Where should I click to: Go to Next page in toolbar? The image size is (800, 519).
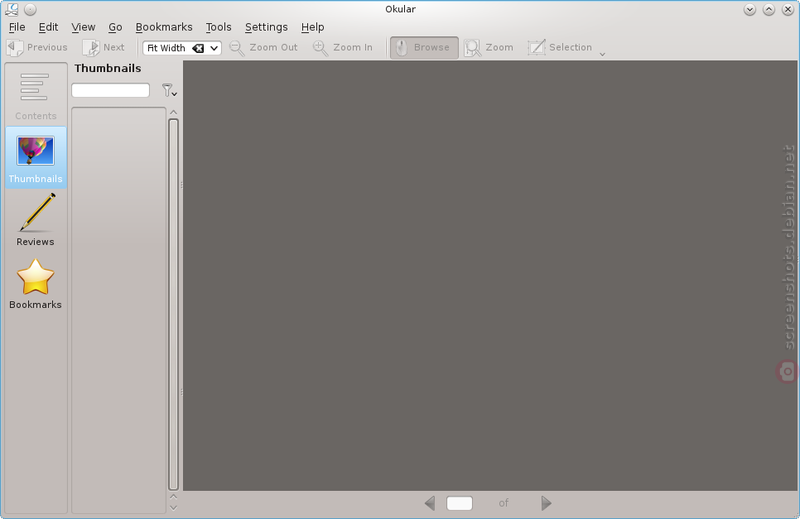(x=104, y=47)
